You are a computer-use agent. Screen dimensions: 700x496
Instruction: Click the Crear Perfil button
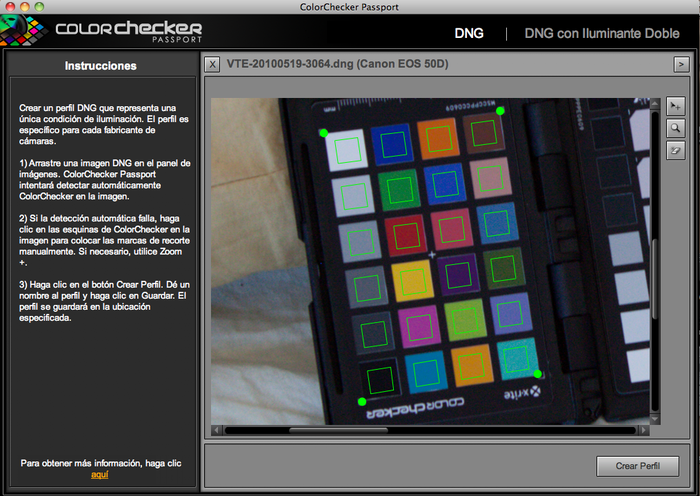click(638, 466)
